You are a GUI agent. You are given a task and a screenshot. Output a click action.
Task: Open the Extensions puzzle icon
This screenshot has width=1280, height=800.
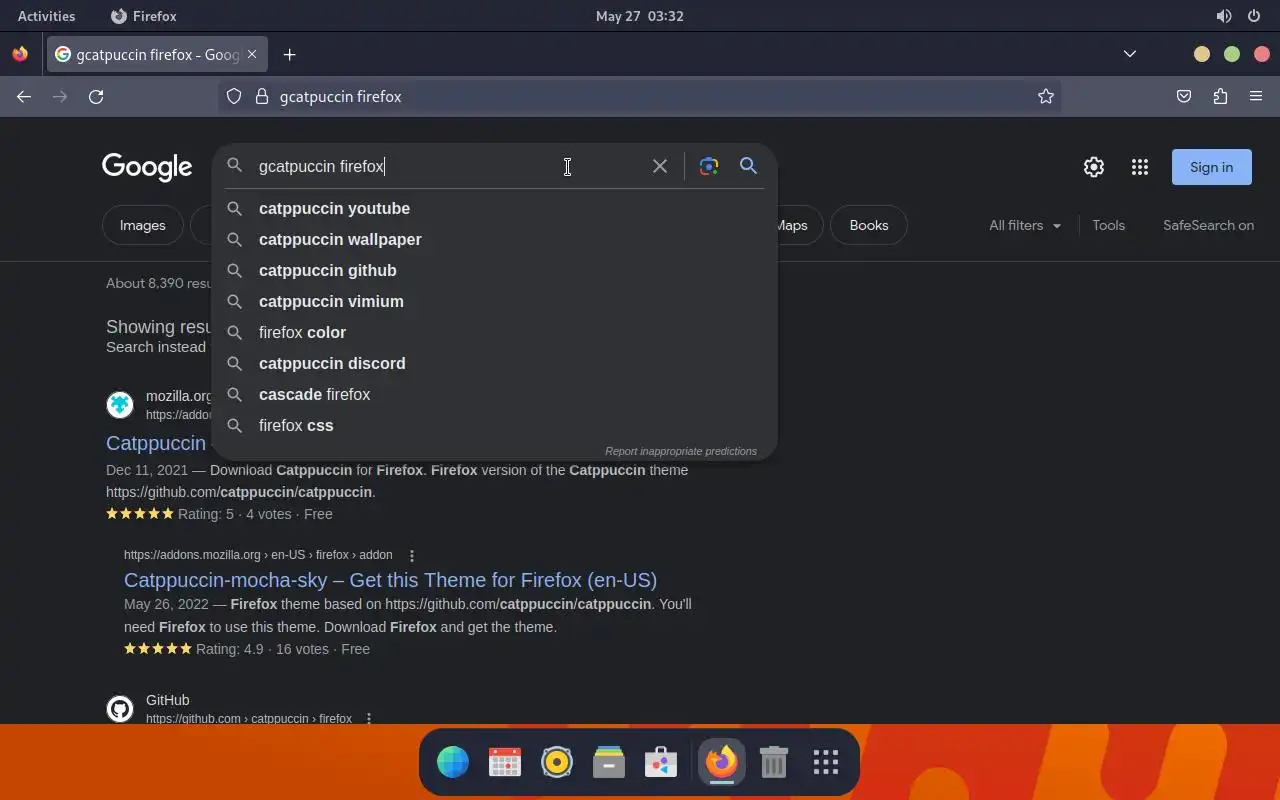(x=1220, y=97)
